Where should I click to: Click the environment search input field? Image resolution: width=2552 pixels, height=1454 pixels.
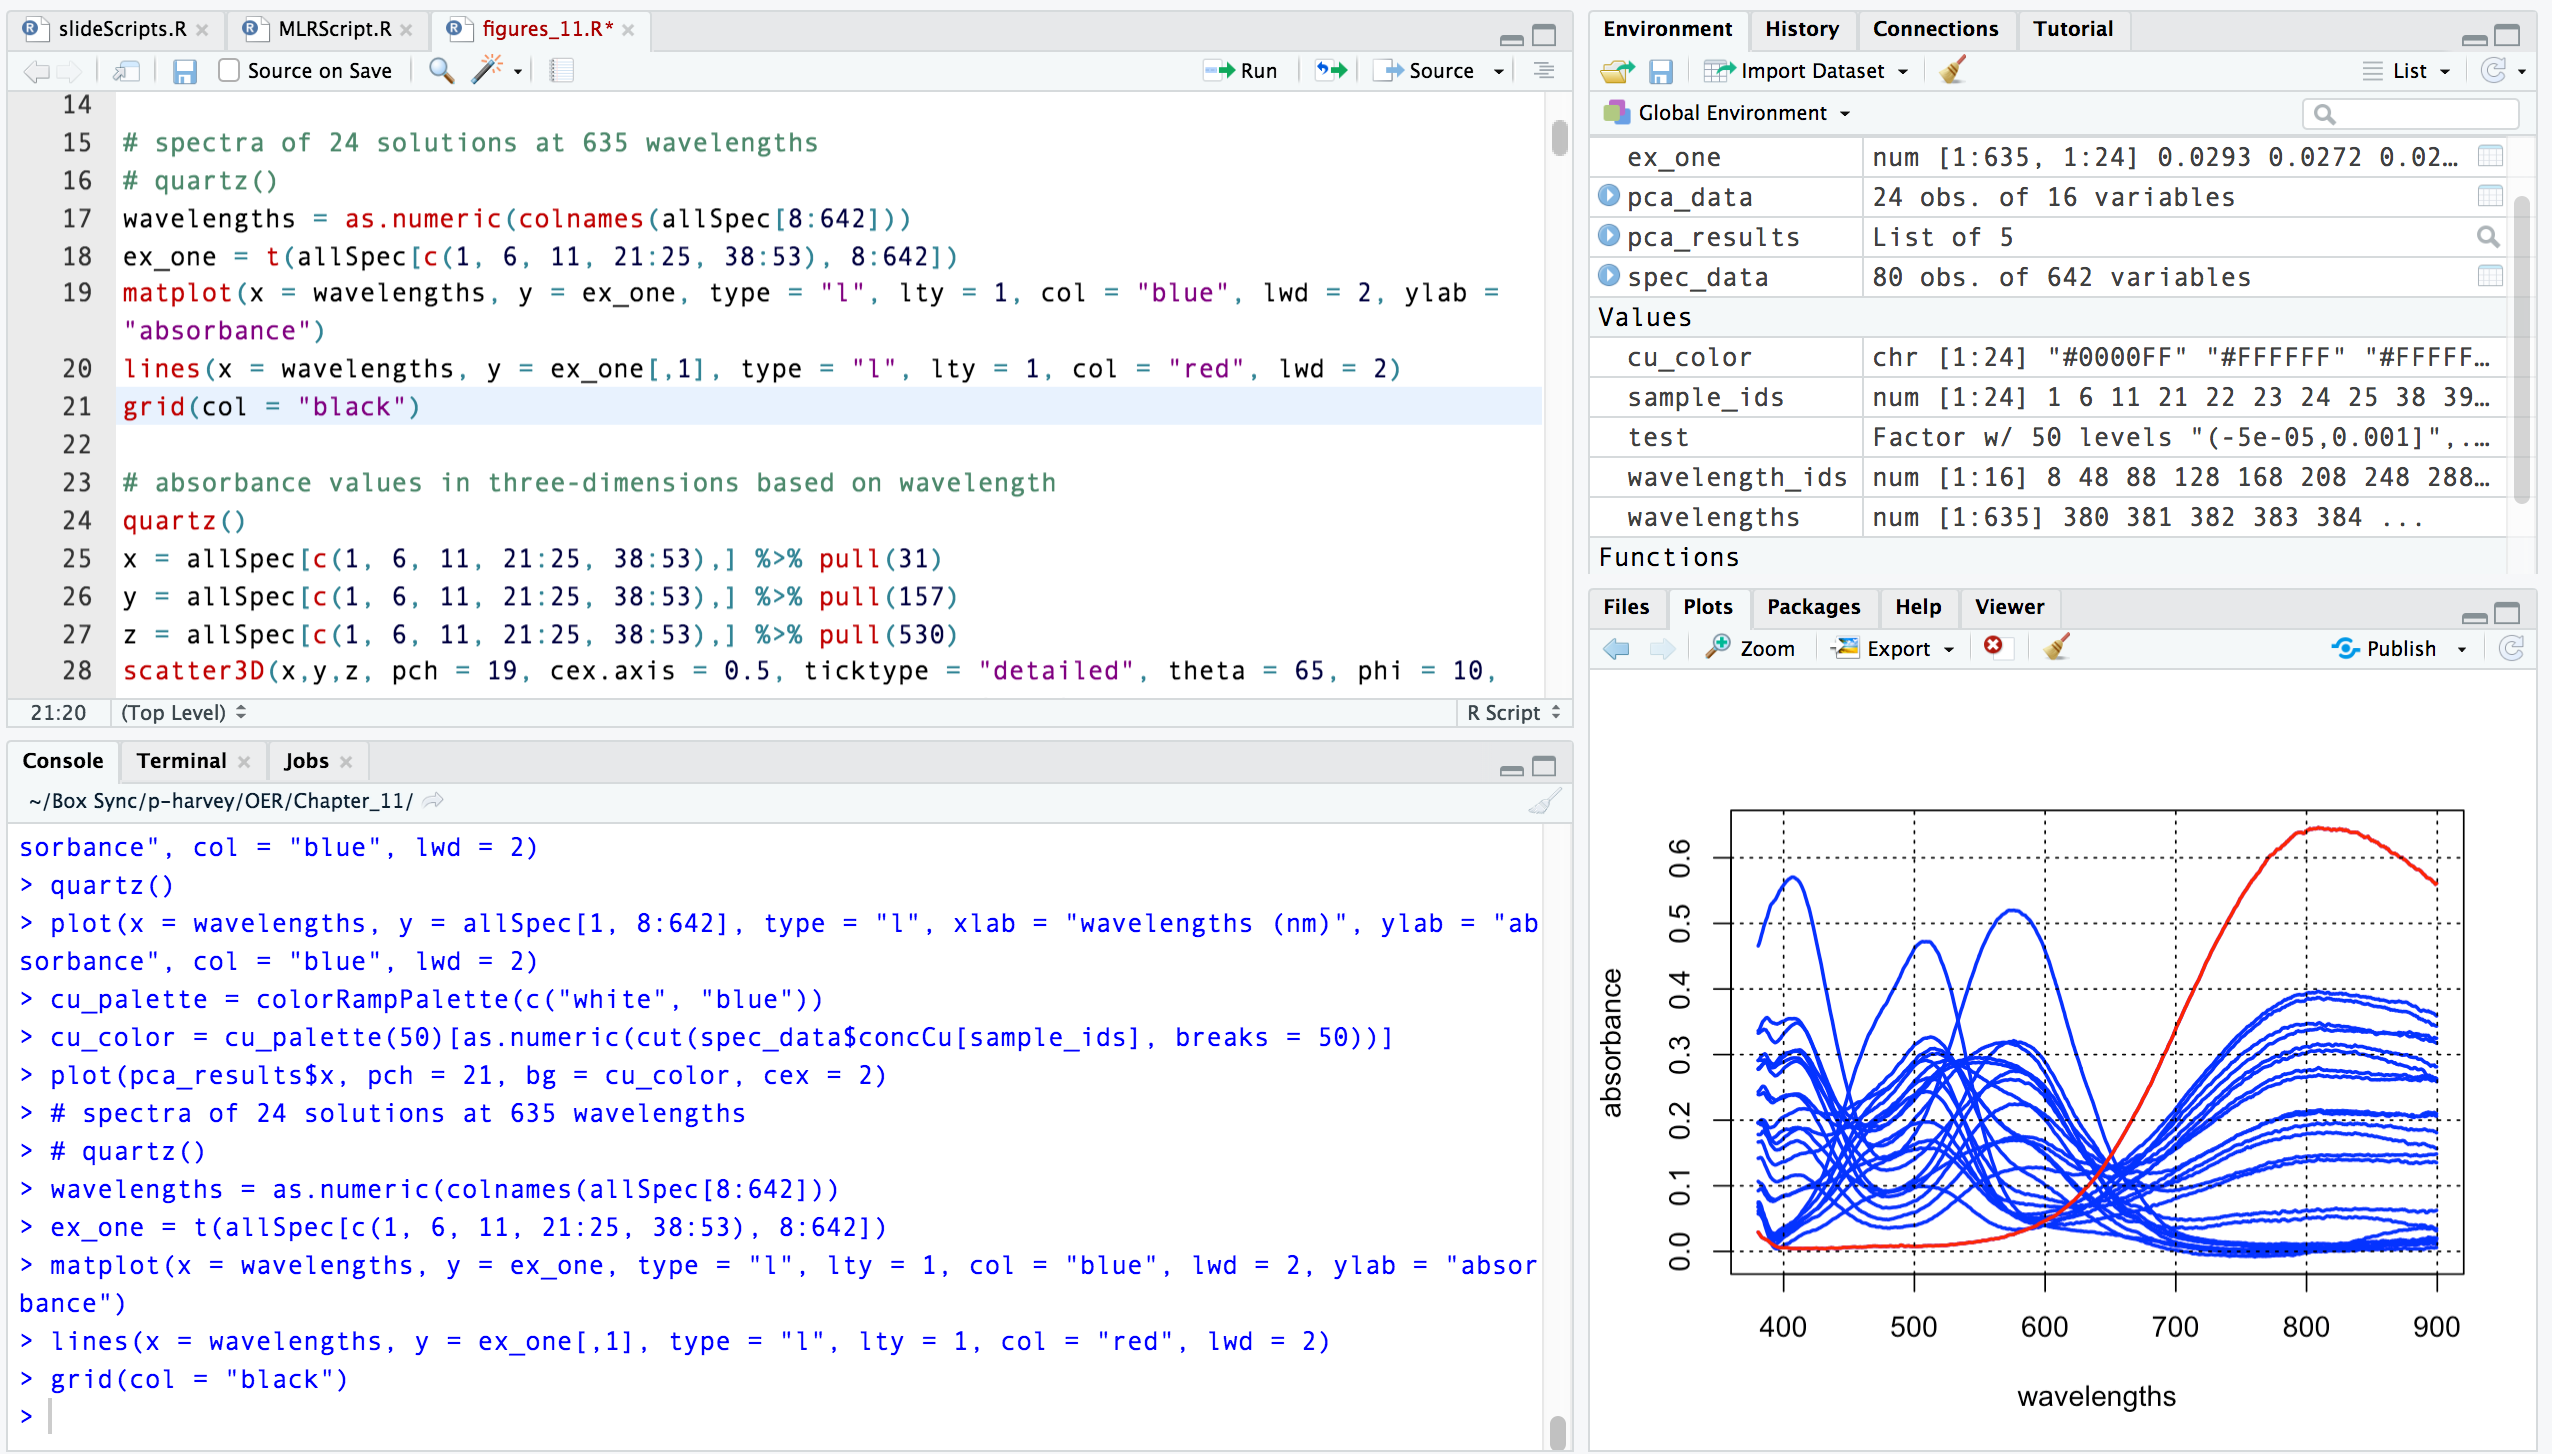(x=2418, y=114)
